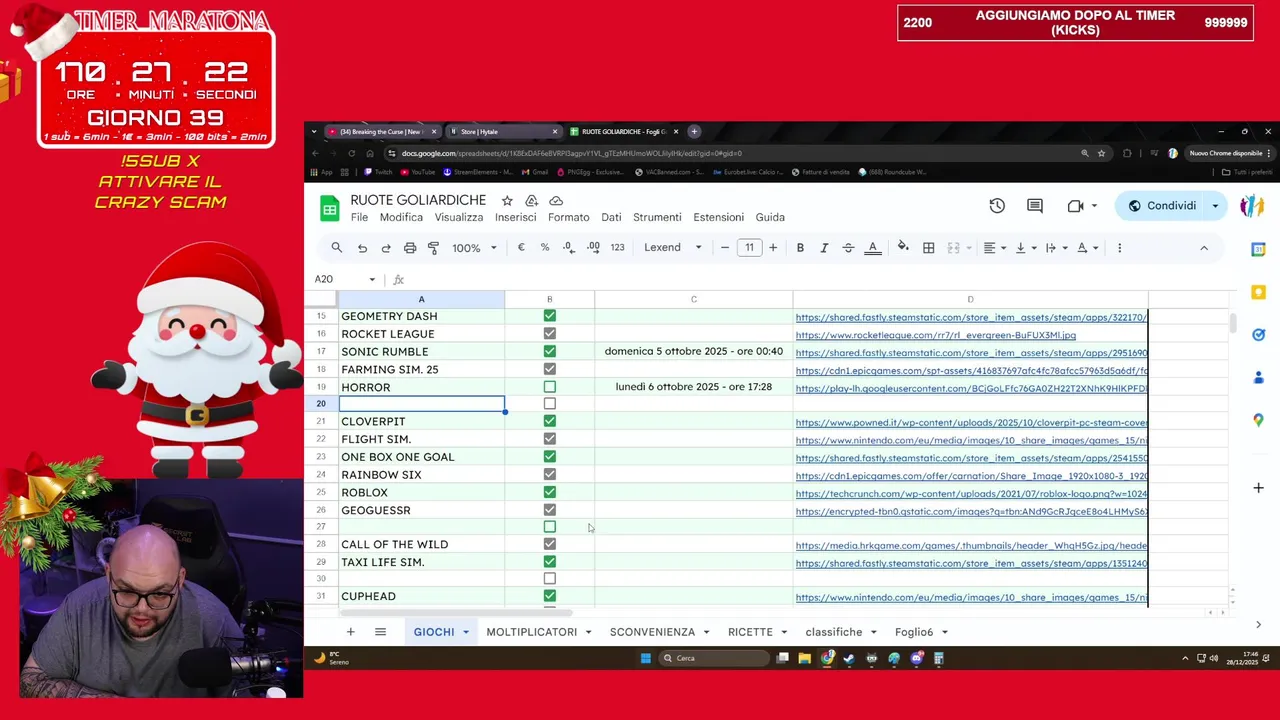Toggle the CLOVERPIT checkbox
Viewport: 1280px width, 720px height.
pos(549,421)
